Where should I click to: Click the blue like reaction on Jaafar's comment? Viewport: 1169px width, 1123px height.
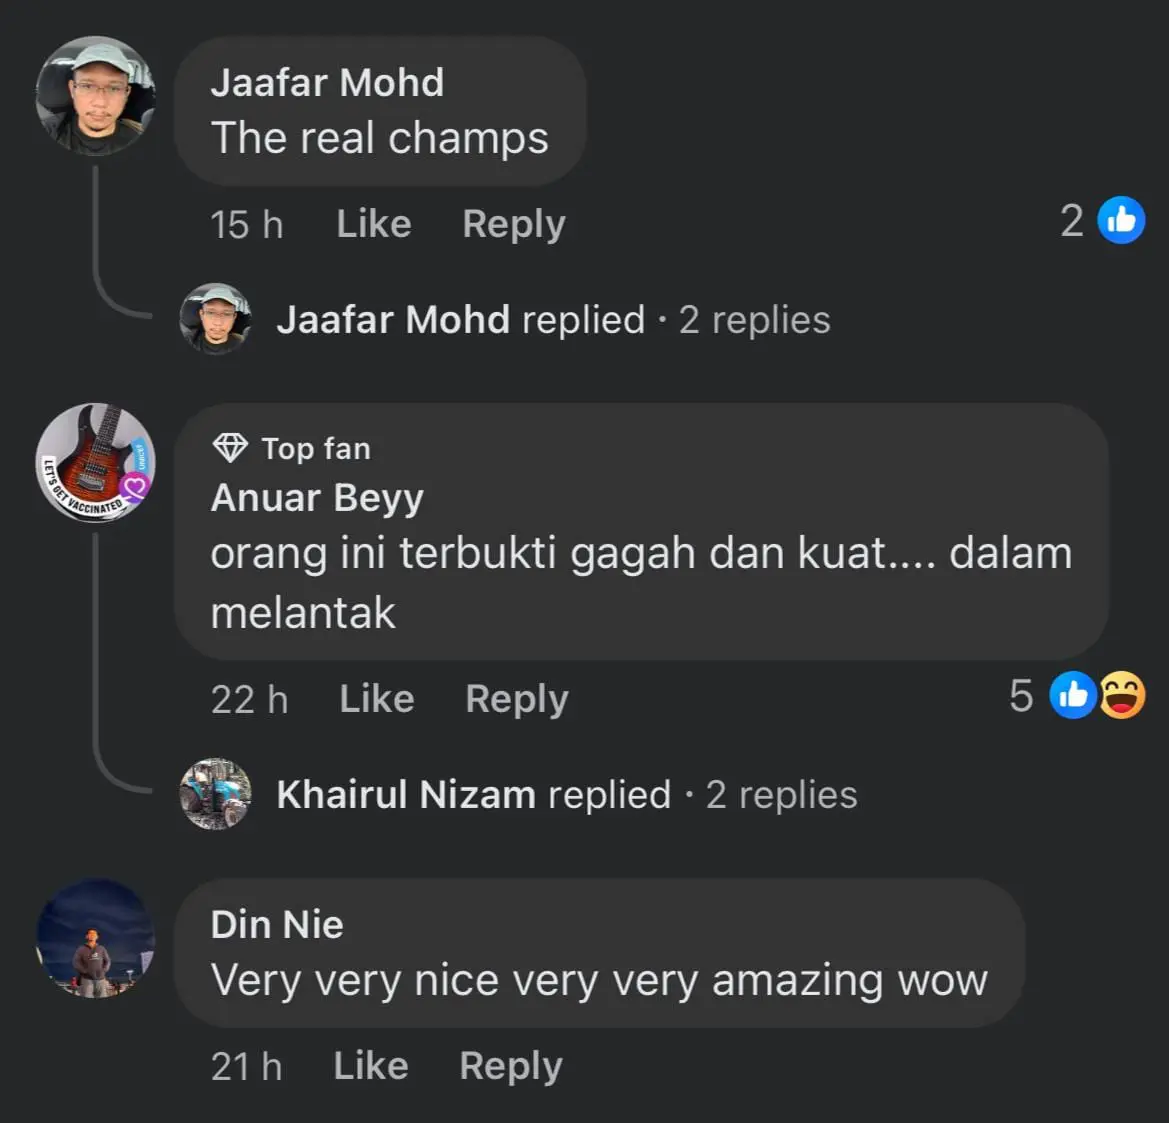[x=1121, y=220]
